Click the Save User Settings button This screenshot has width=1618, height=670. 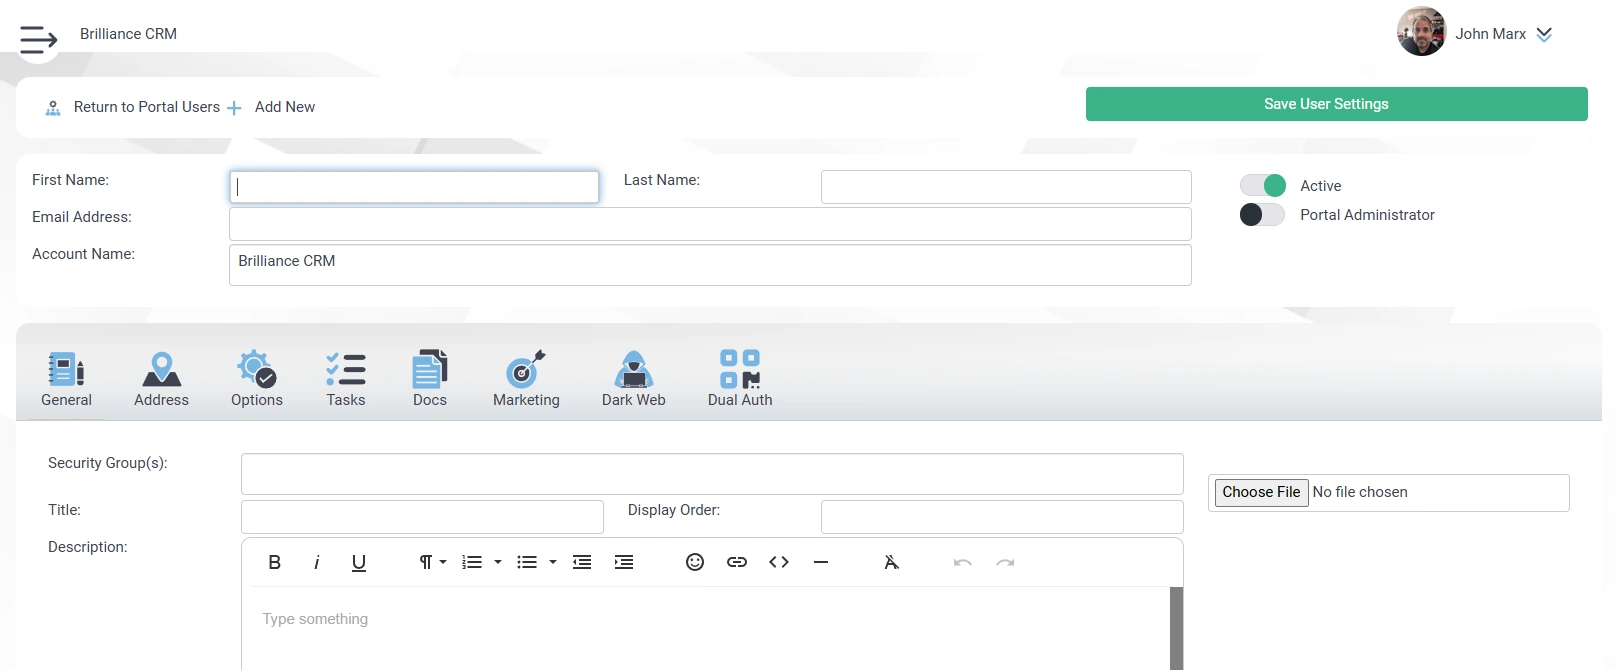click(1336, 104)
